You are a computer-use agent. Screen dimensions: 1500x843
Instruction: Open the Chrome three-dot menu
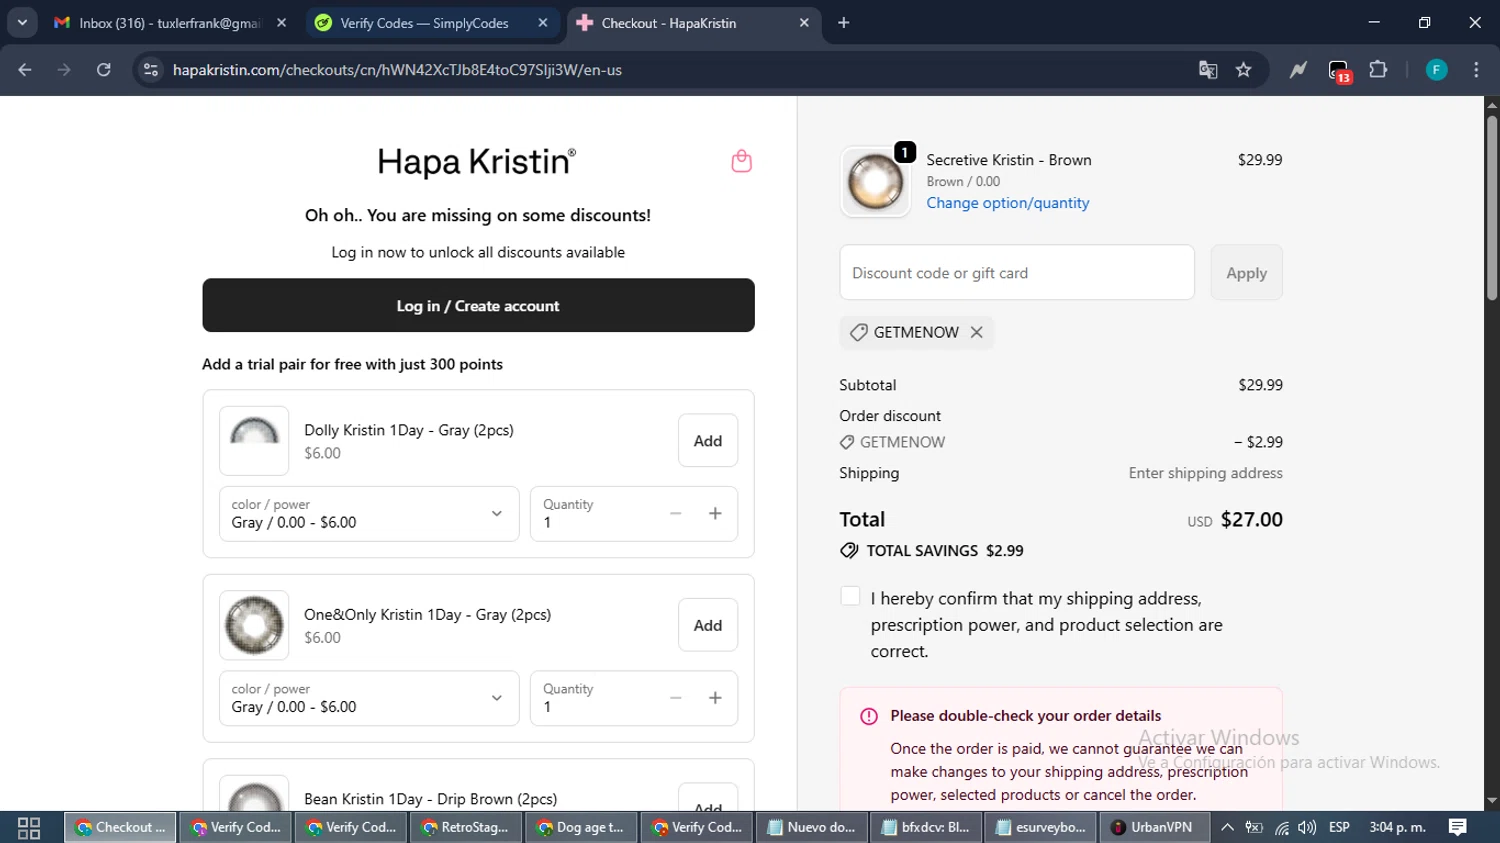(1476, 70)
